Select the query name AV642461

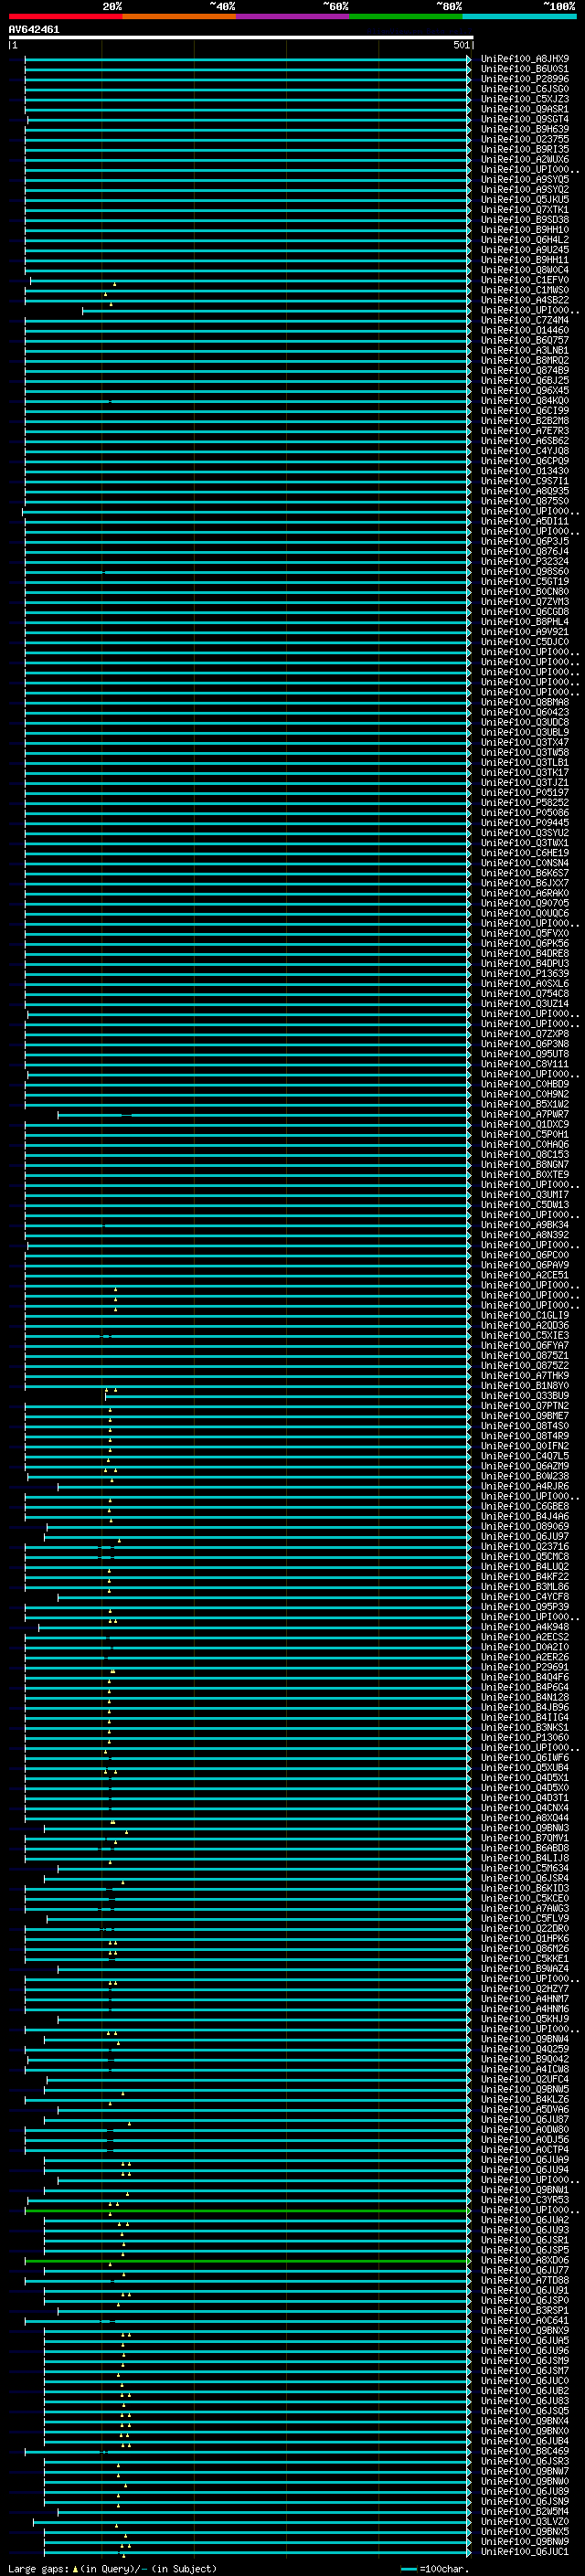(x=34, y=30)
